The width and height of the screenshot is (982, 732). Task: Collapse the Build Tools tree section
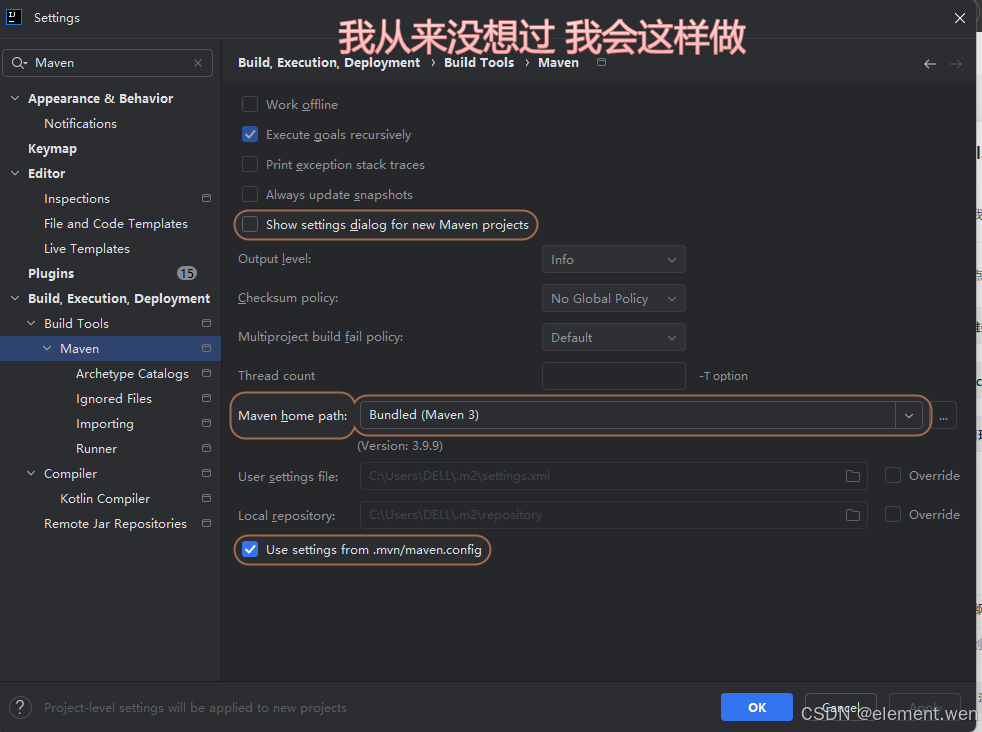point(30,323)
